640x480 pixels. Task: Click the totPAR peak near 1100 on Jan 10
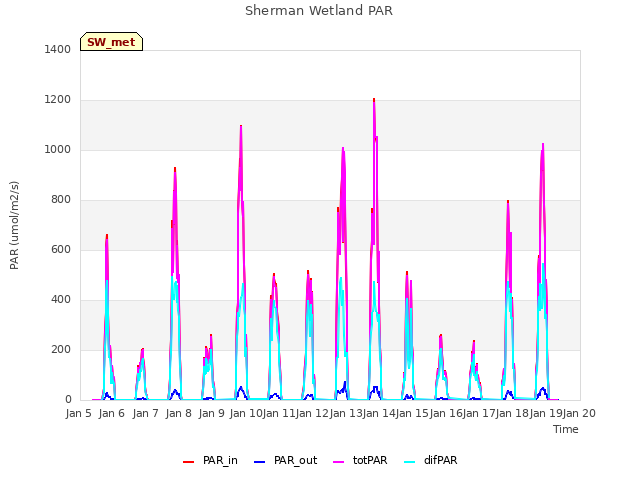pyautogui.click(x=241, y=126)
